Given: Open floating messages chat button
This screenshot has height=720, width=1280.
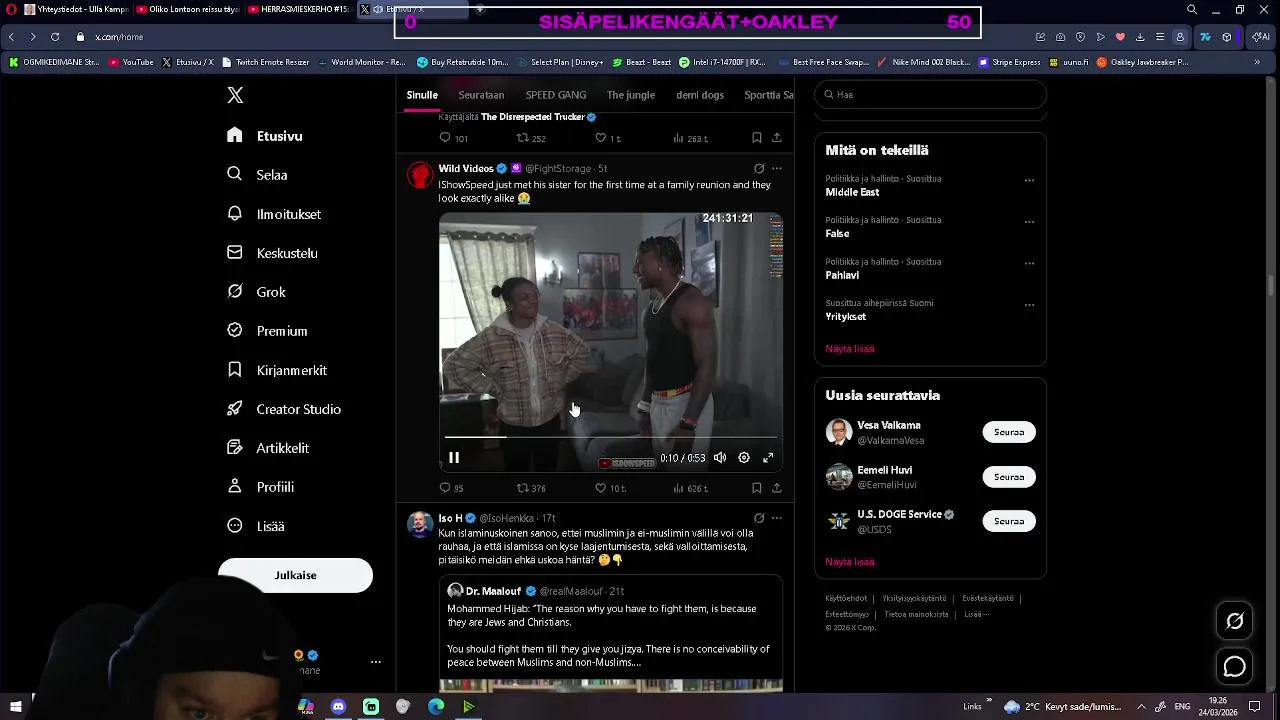Looking at the screenshot, I should 1235,667.
